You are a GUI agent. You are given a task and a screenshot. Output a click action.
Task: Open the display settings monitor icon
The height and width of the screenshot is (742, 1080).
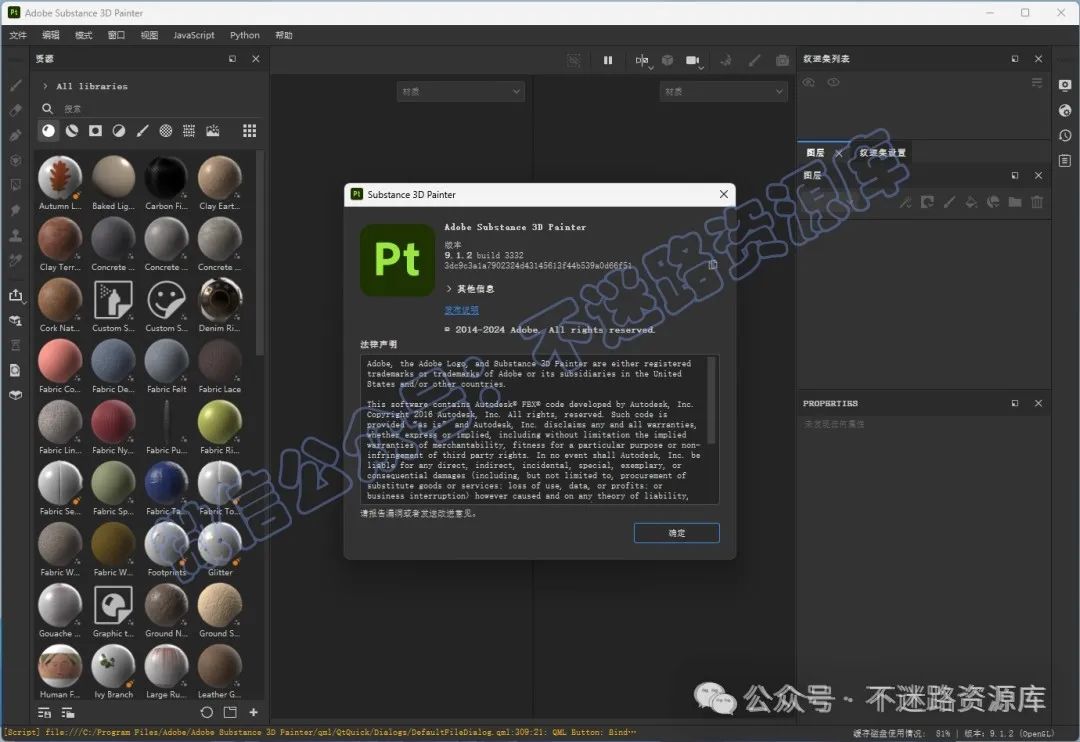coord(1065,85)
